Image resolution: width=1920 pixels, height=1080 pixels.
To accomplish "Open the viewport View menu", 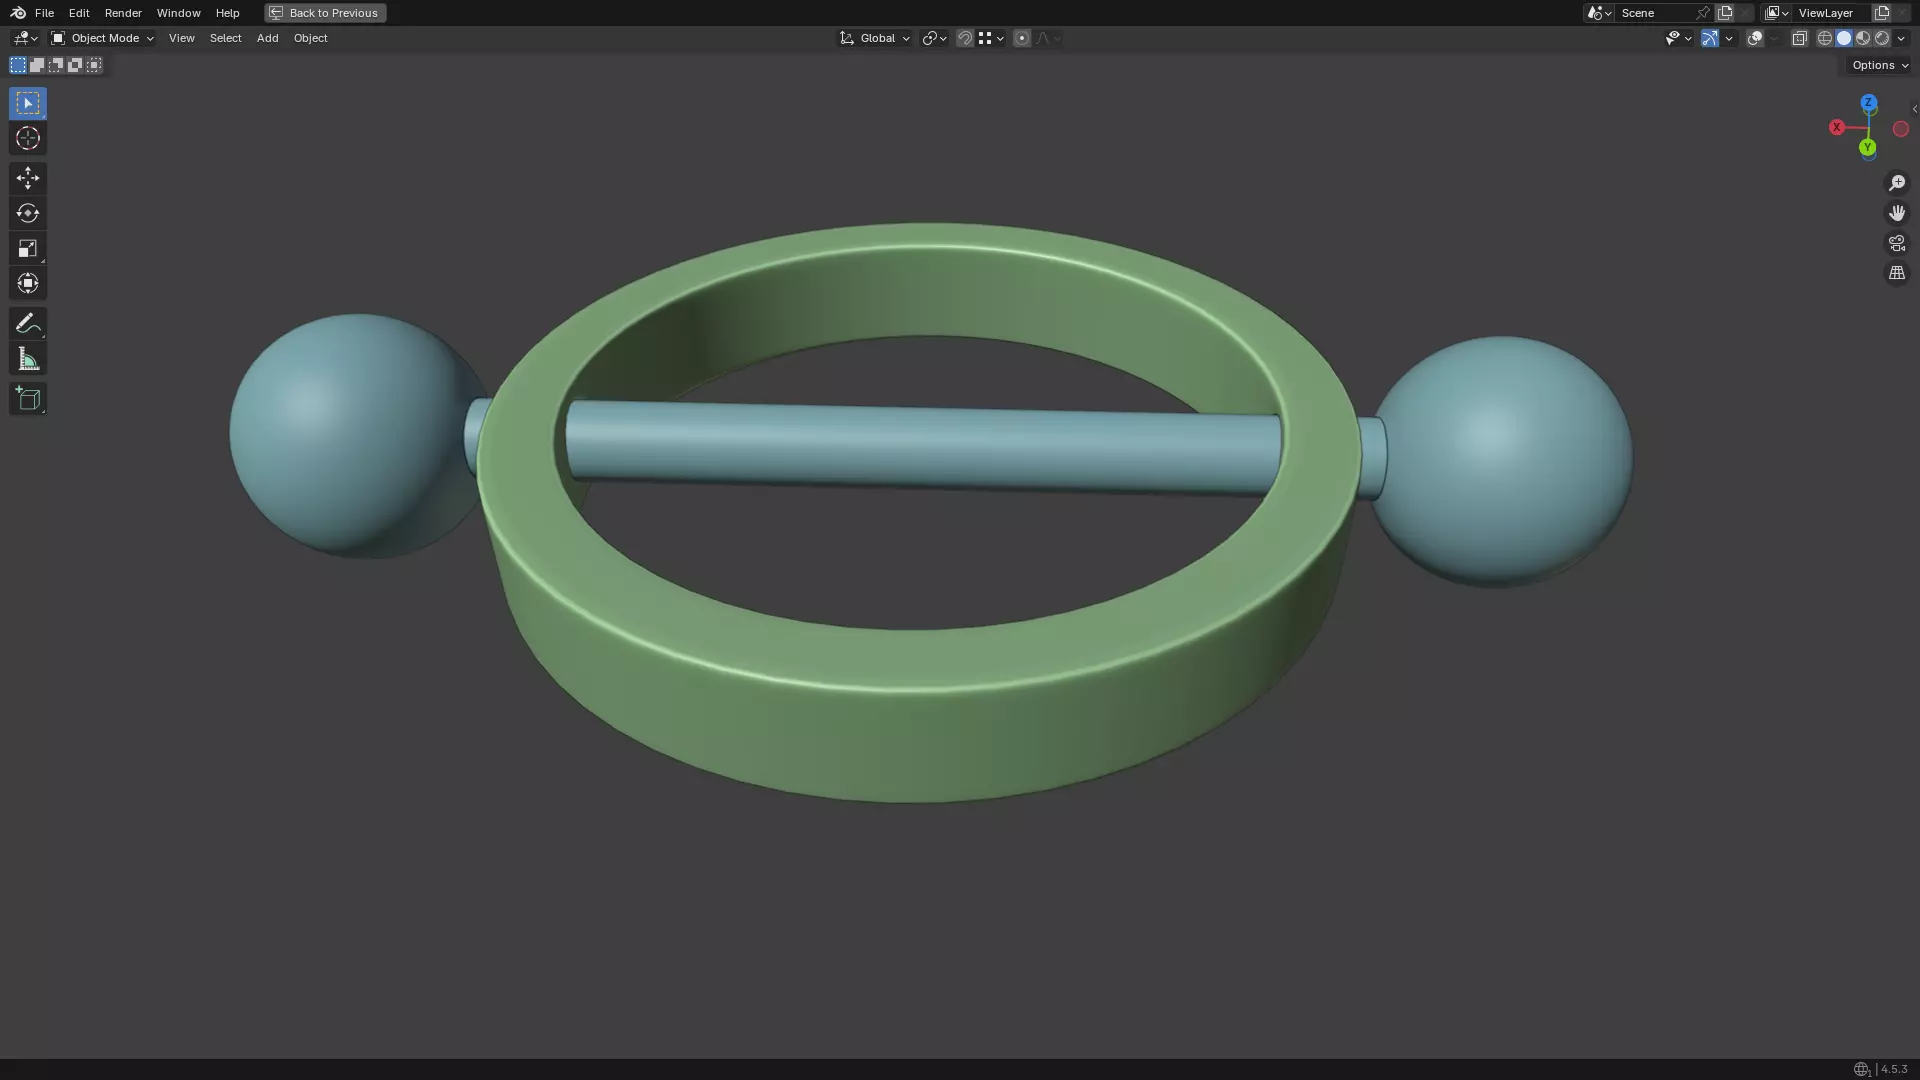I will coord(181,38).
